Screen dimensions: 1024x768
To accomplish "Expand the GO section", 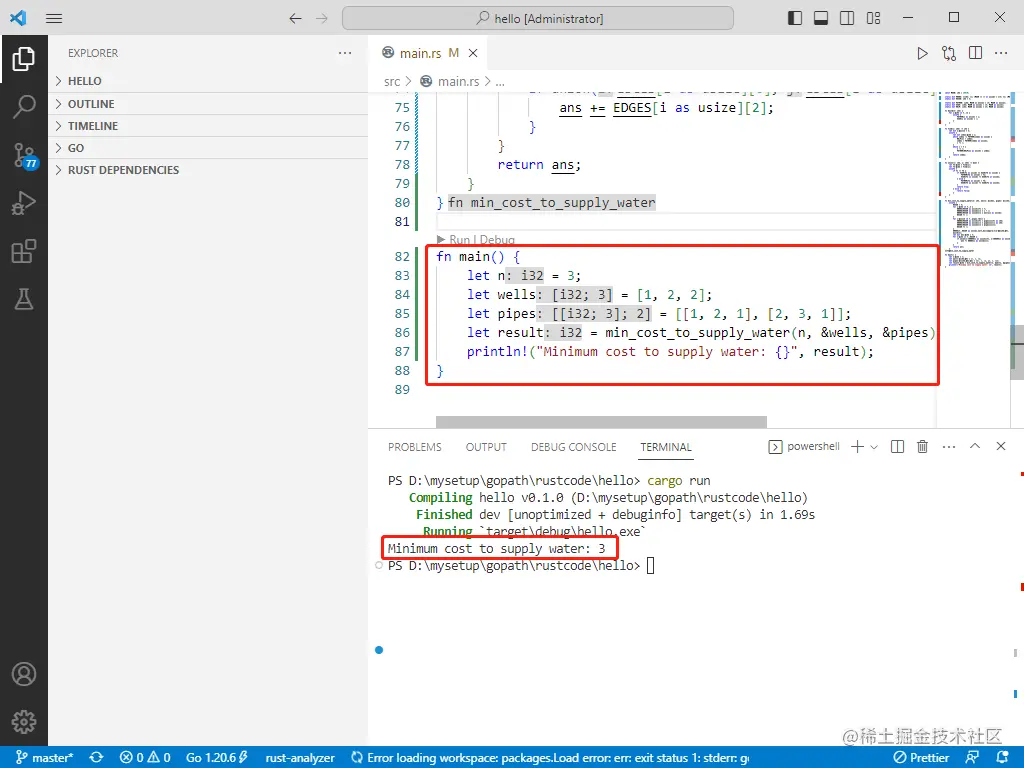I will click(x=208, y=148).
